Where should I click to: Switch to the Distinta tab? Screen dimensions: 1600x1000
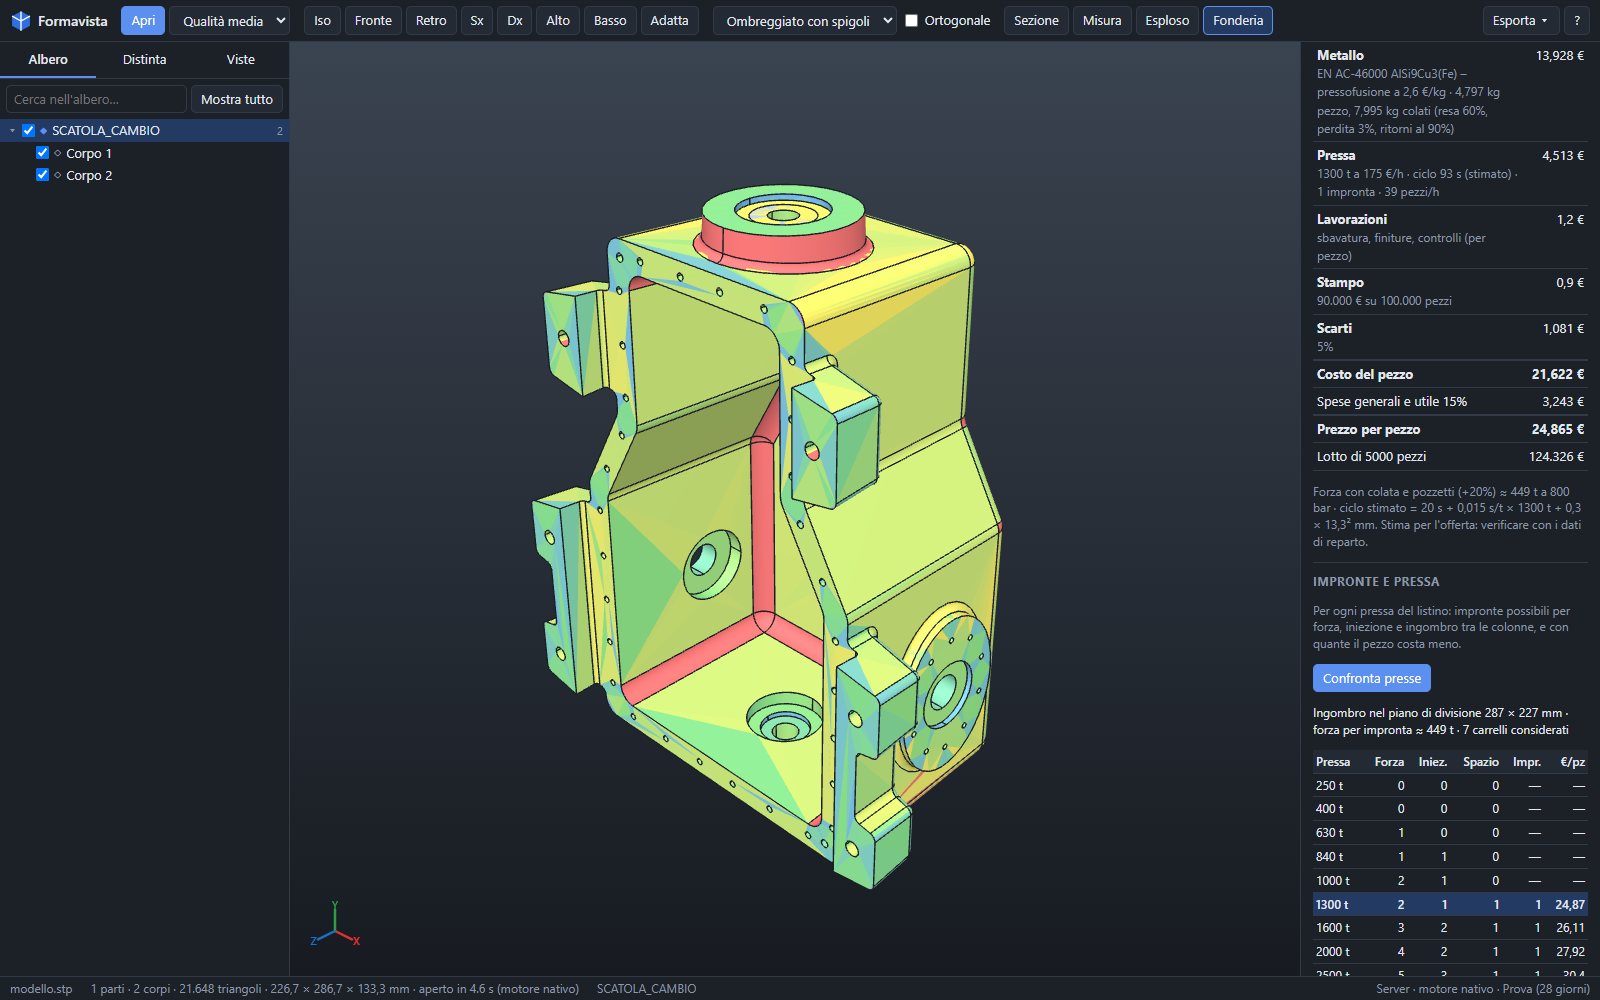tap(144, 60)
